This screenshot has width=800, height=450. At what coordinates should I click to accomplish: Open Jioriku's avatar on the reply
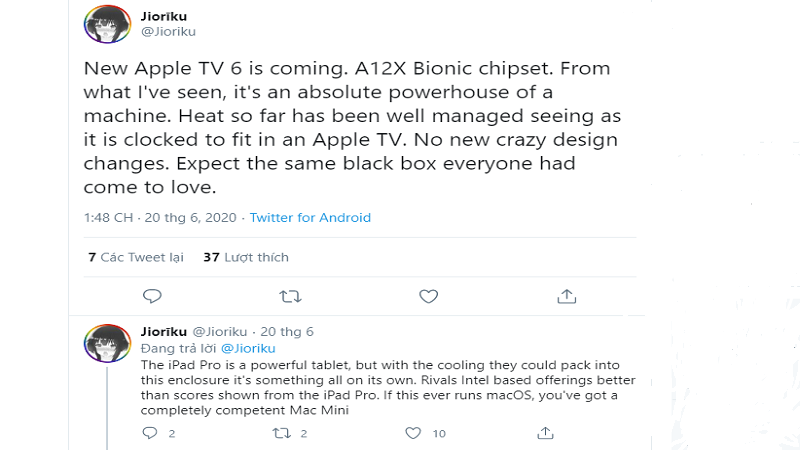[x=106, y=343]
